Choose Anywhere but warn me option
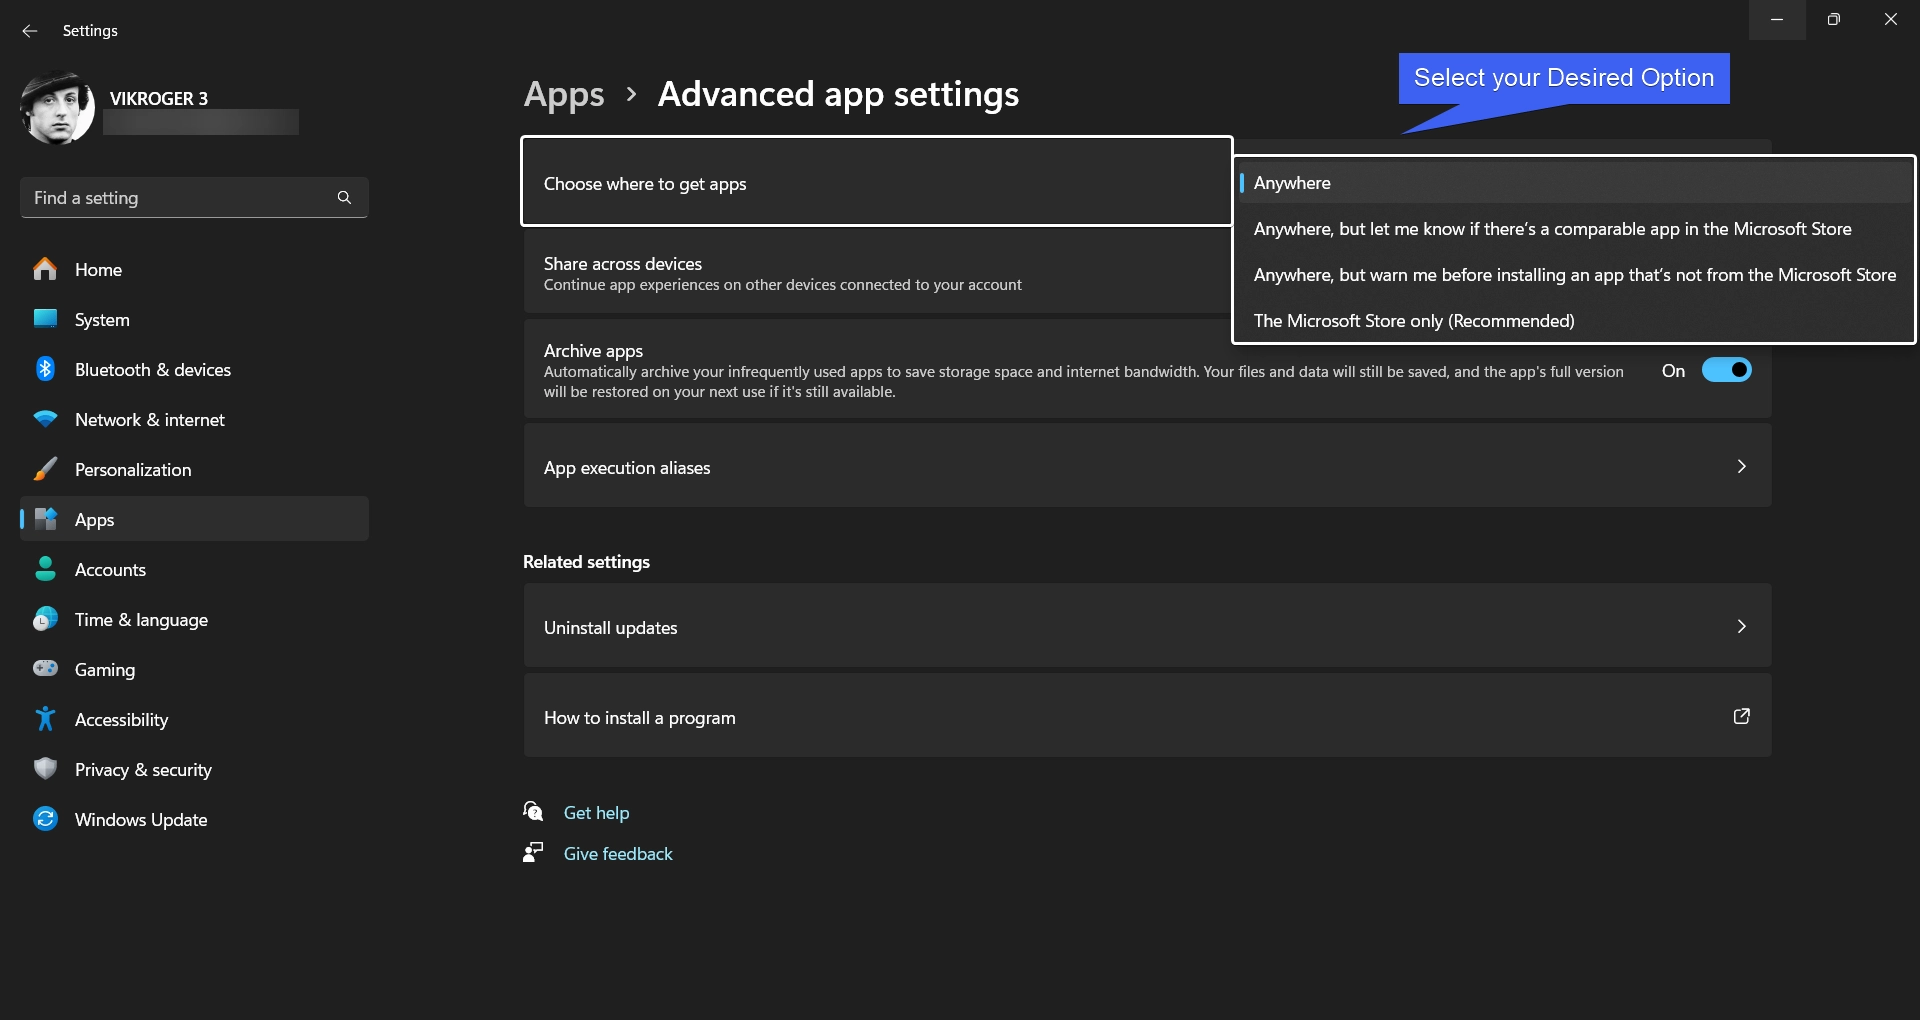 click(1574, 275)
